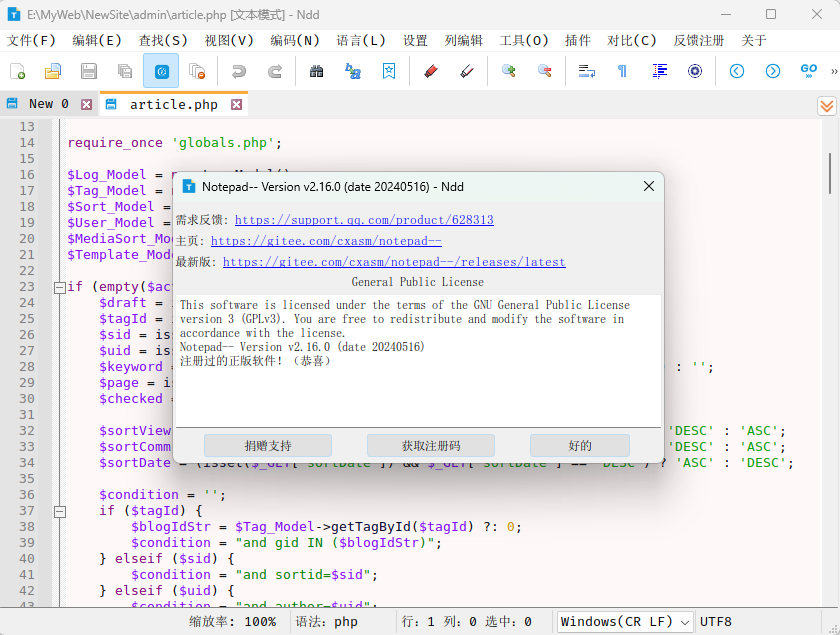Screen dimensions: 840x635
Task: Open the 编码(N) menu
Action: point(295,41)
